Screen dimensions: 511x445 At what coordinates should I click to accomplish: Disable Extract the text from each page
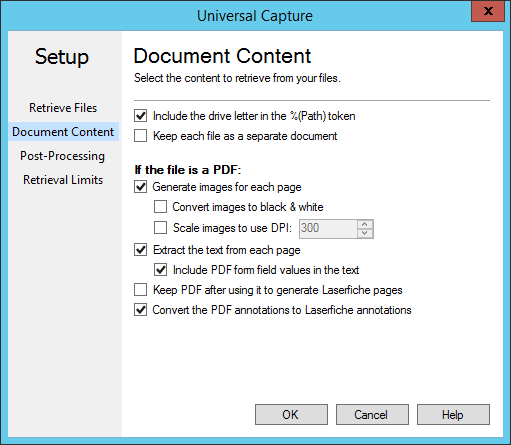(x=141, y=250)
